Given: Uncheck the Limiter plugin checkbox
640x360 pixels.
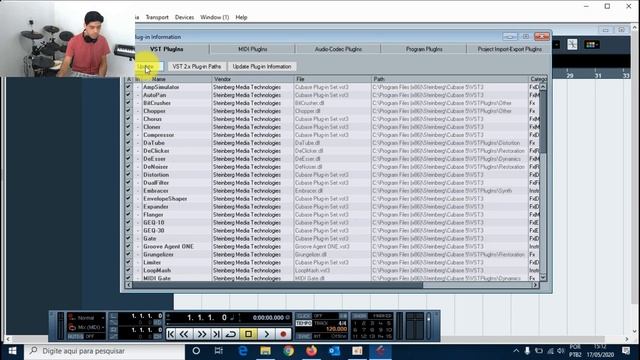Looking at the screenshot, I should [x=128, y=262].
